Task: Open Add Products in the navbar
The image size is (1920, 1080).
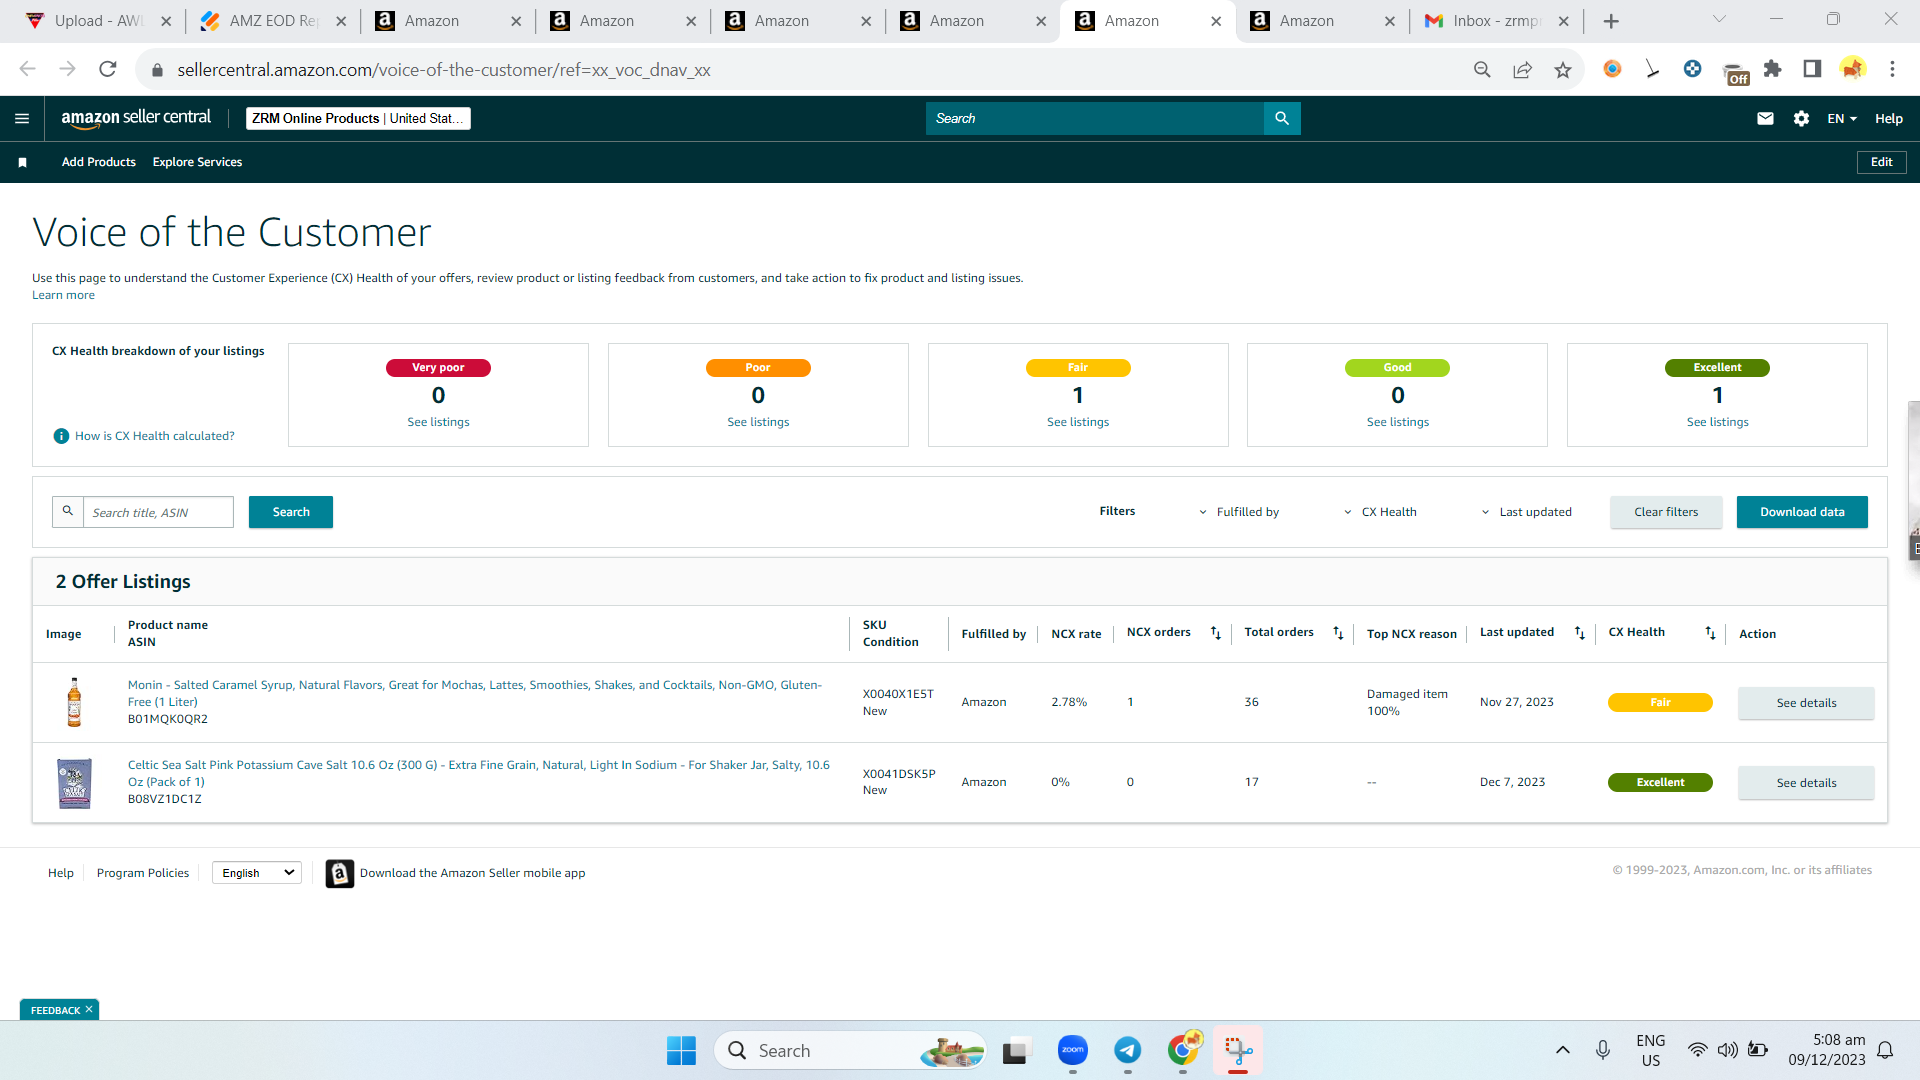Action: click(99, 162)
